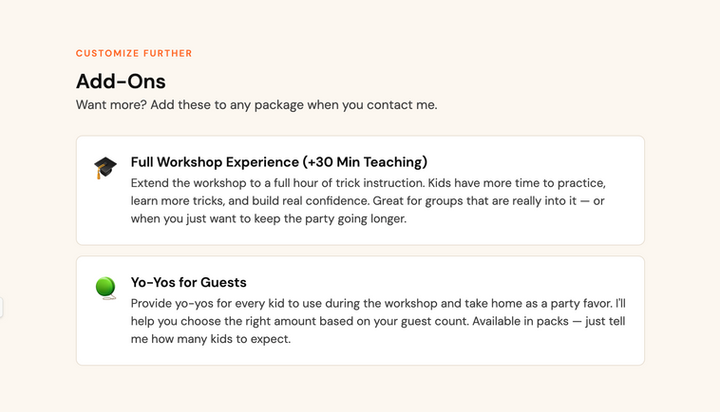Click 'Available in packs' in yo-yo description

pyautogui.click(x=520, y=321)
